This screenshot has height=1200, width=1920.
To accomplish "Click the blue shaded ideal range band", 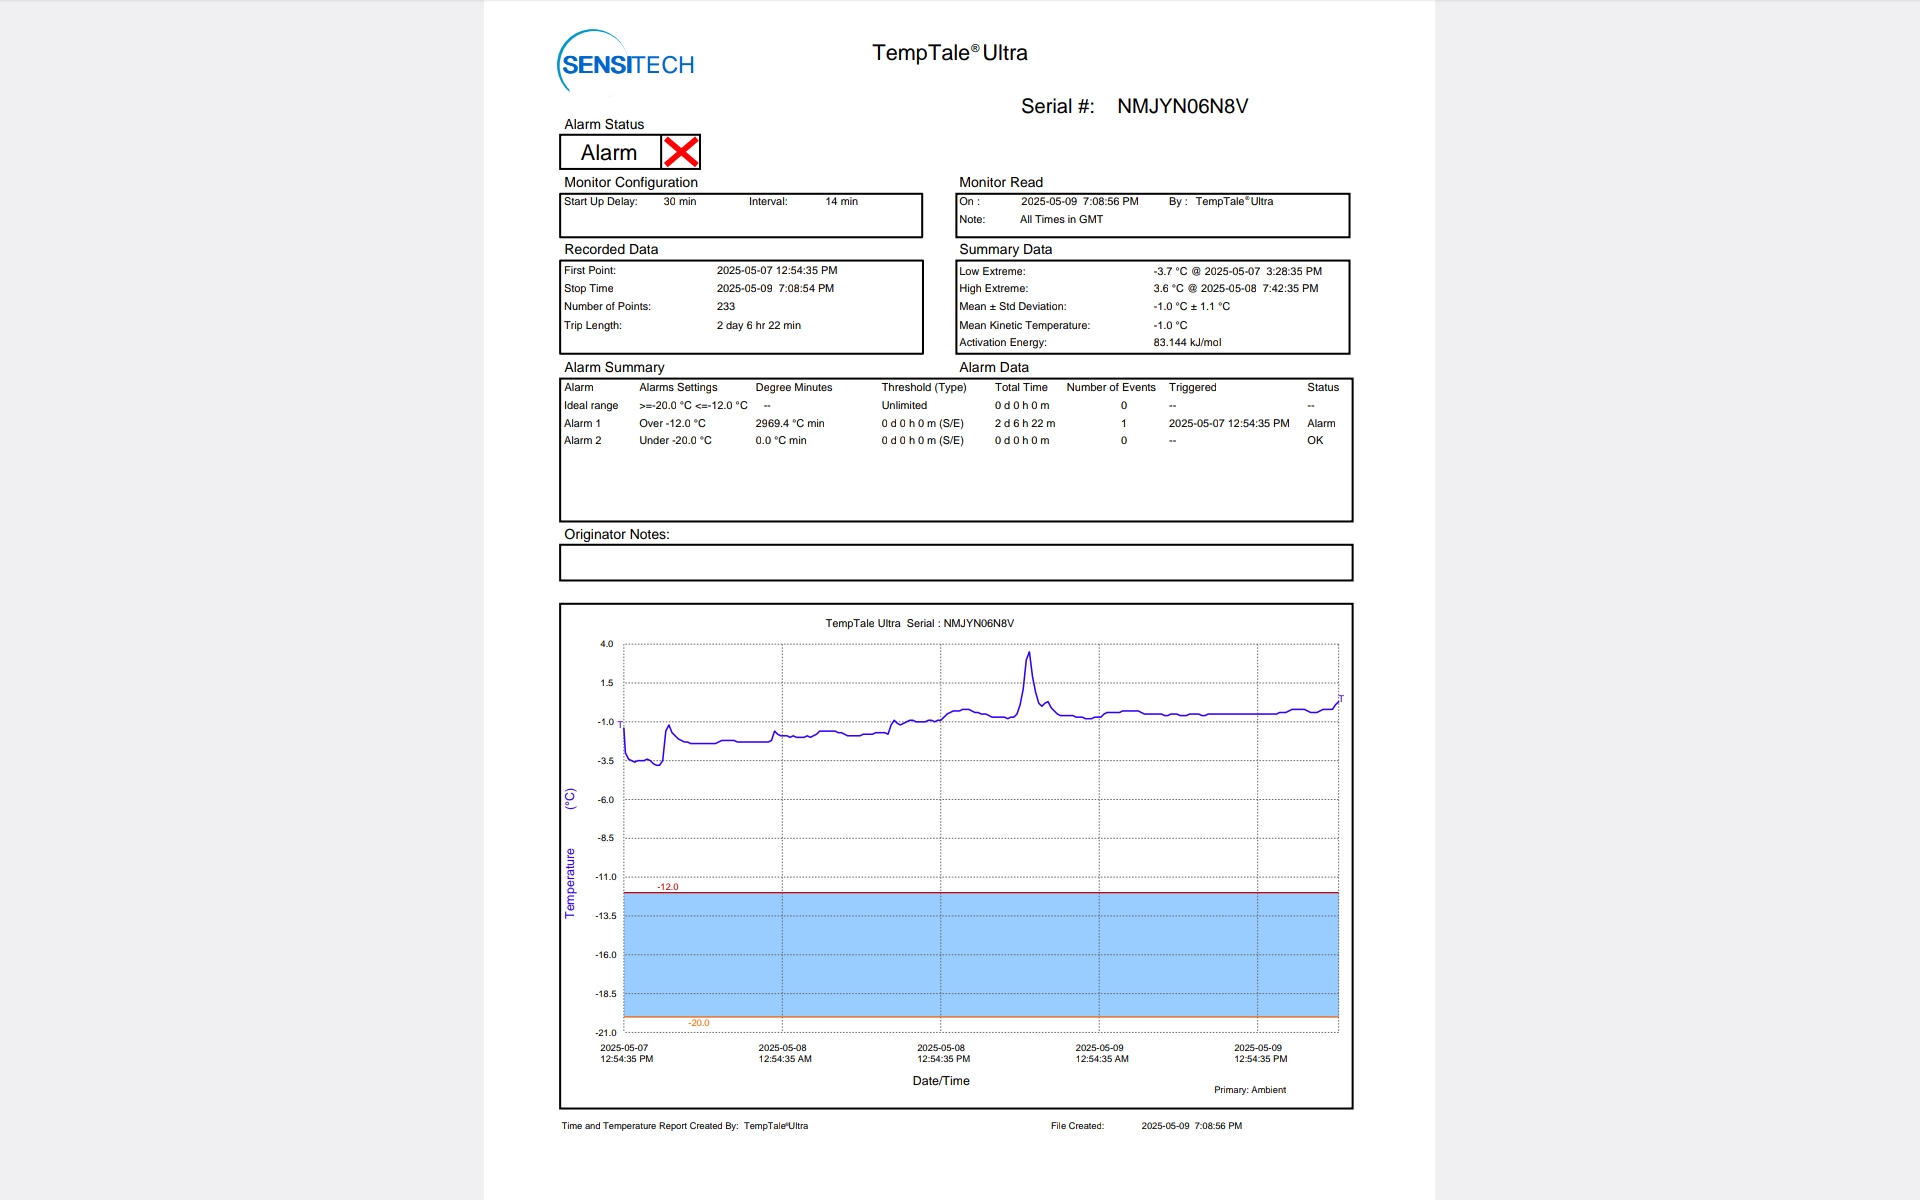I will point(980,955).
